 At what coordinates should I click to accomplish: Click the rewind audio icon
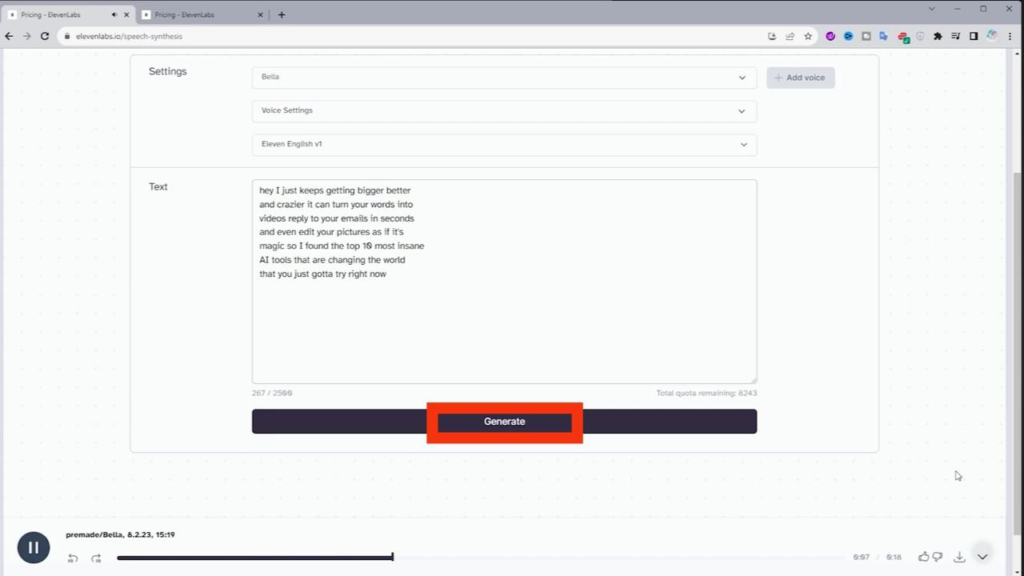tap(73, 558)
